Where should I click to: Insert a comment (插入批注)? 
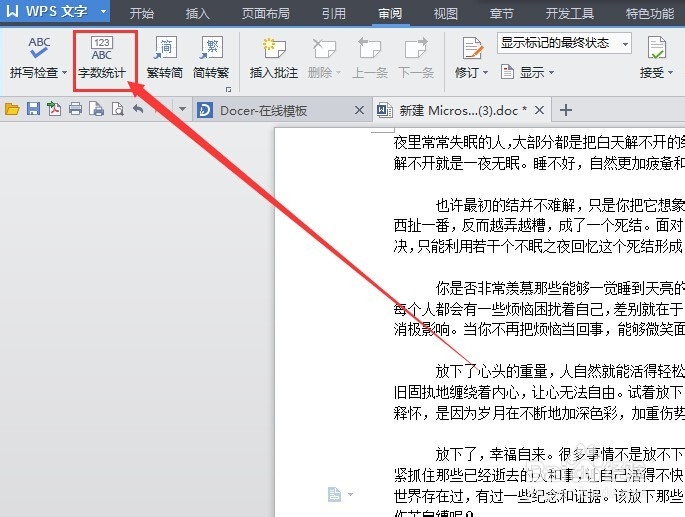pos(274,58)
